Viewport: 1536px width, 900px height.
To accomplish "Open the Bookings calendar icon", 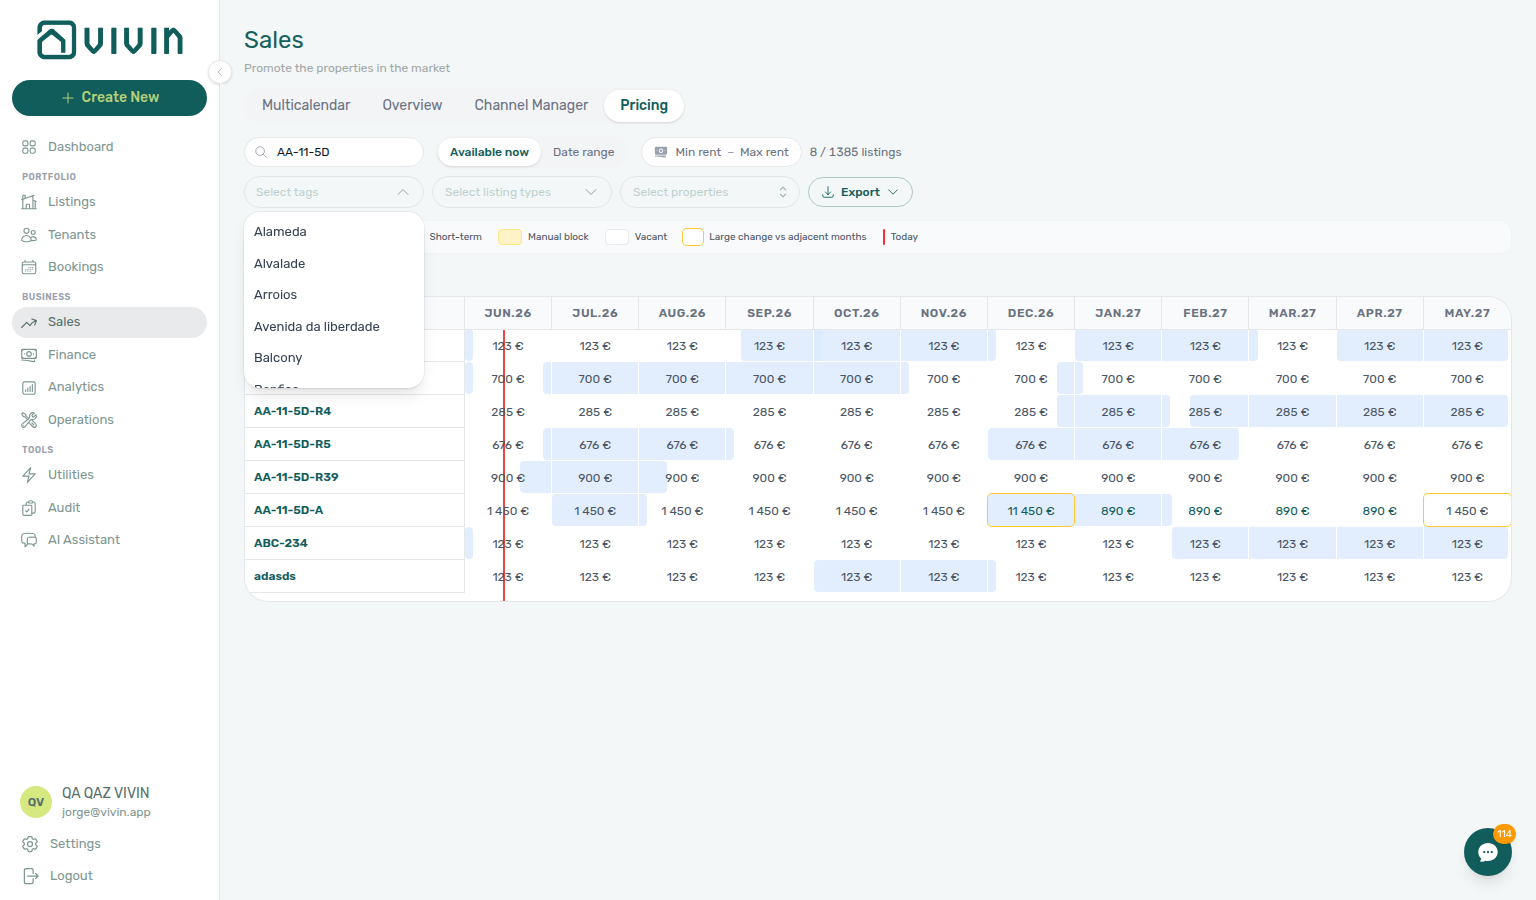I will 29,267.
